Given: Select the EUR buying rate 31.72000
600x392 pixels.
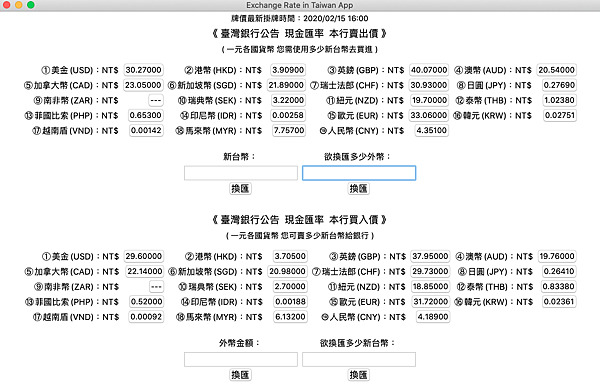Looking at the screenshot, I should (430, 301).
